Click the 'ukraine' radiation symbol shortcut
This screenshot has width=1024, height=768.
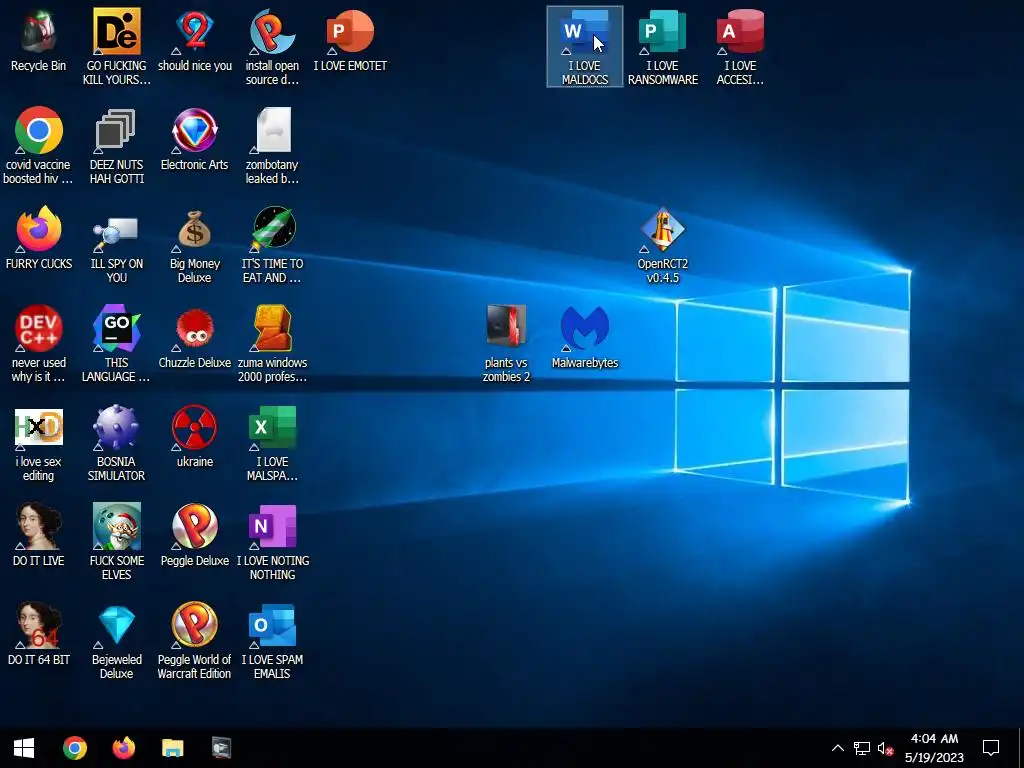[195, 437]
